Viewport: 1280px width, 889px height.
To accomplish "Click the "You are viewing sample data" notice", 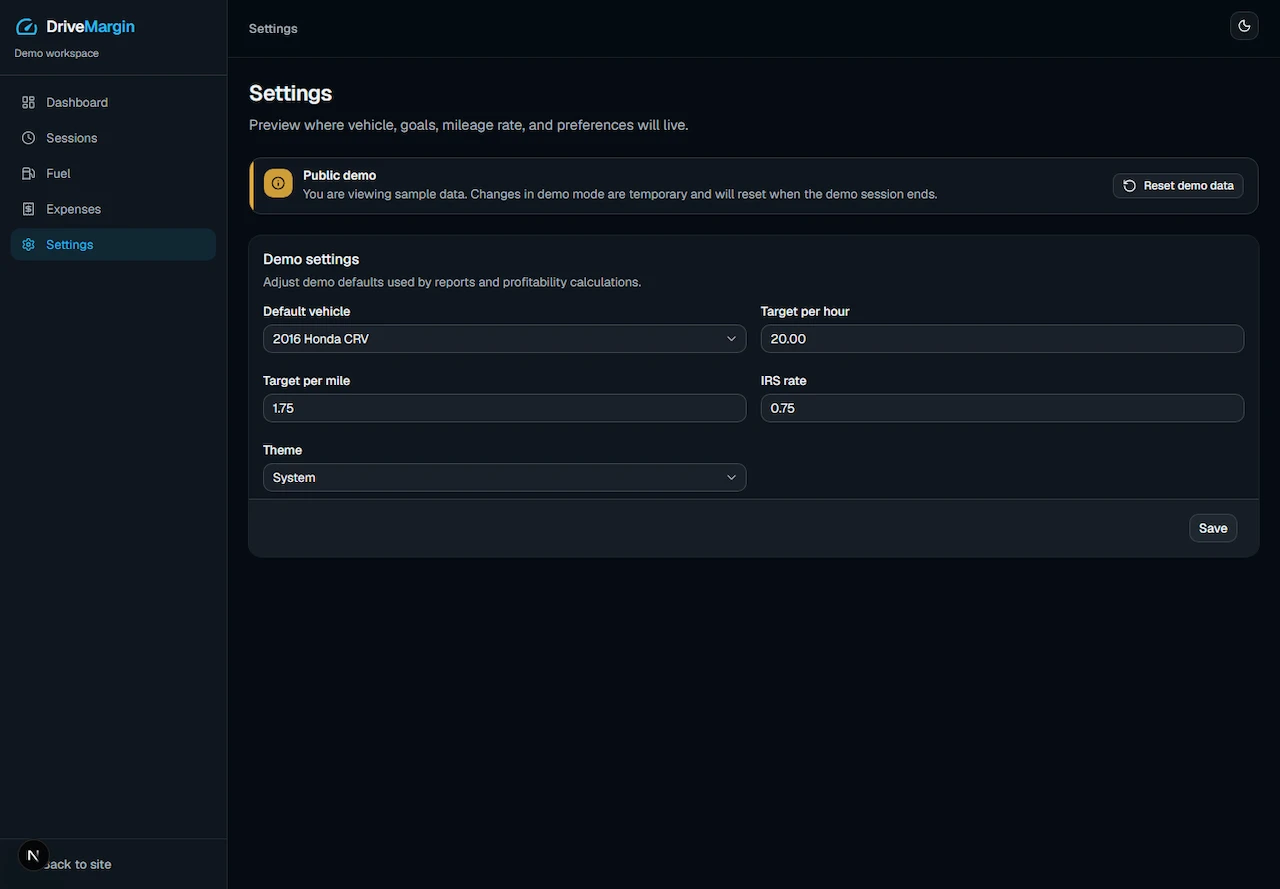I will (620, 194).
